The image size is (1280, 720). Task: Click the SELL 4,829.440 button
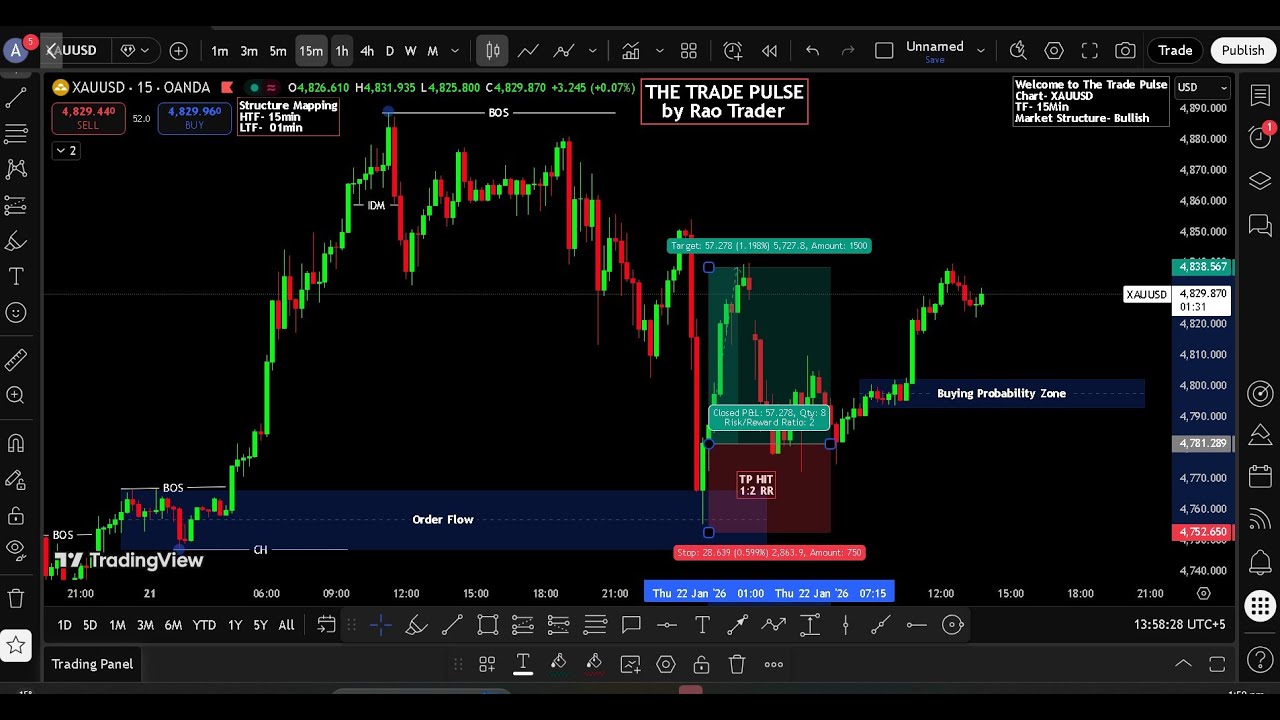88,118
